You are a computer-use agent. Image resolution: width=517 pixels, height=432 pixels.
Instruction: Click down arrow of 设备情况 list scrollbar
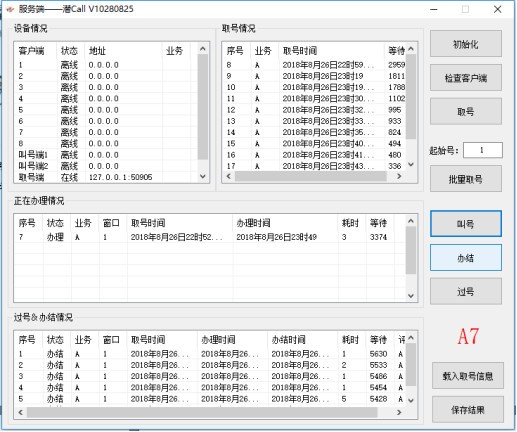(203, 176)
